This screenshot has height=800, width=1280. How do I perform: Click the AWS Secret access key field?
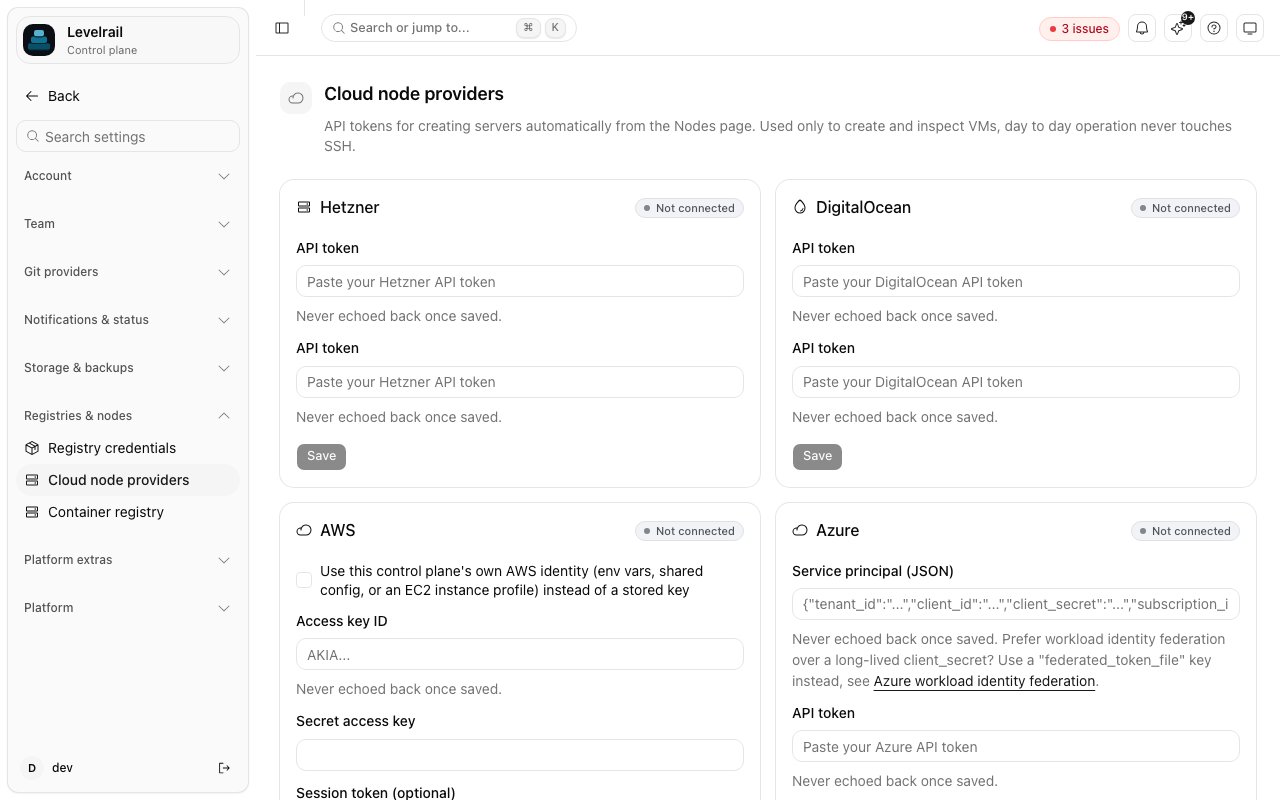point(520,754)
